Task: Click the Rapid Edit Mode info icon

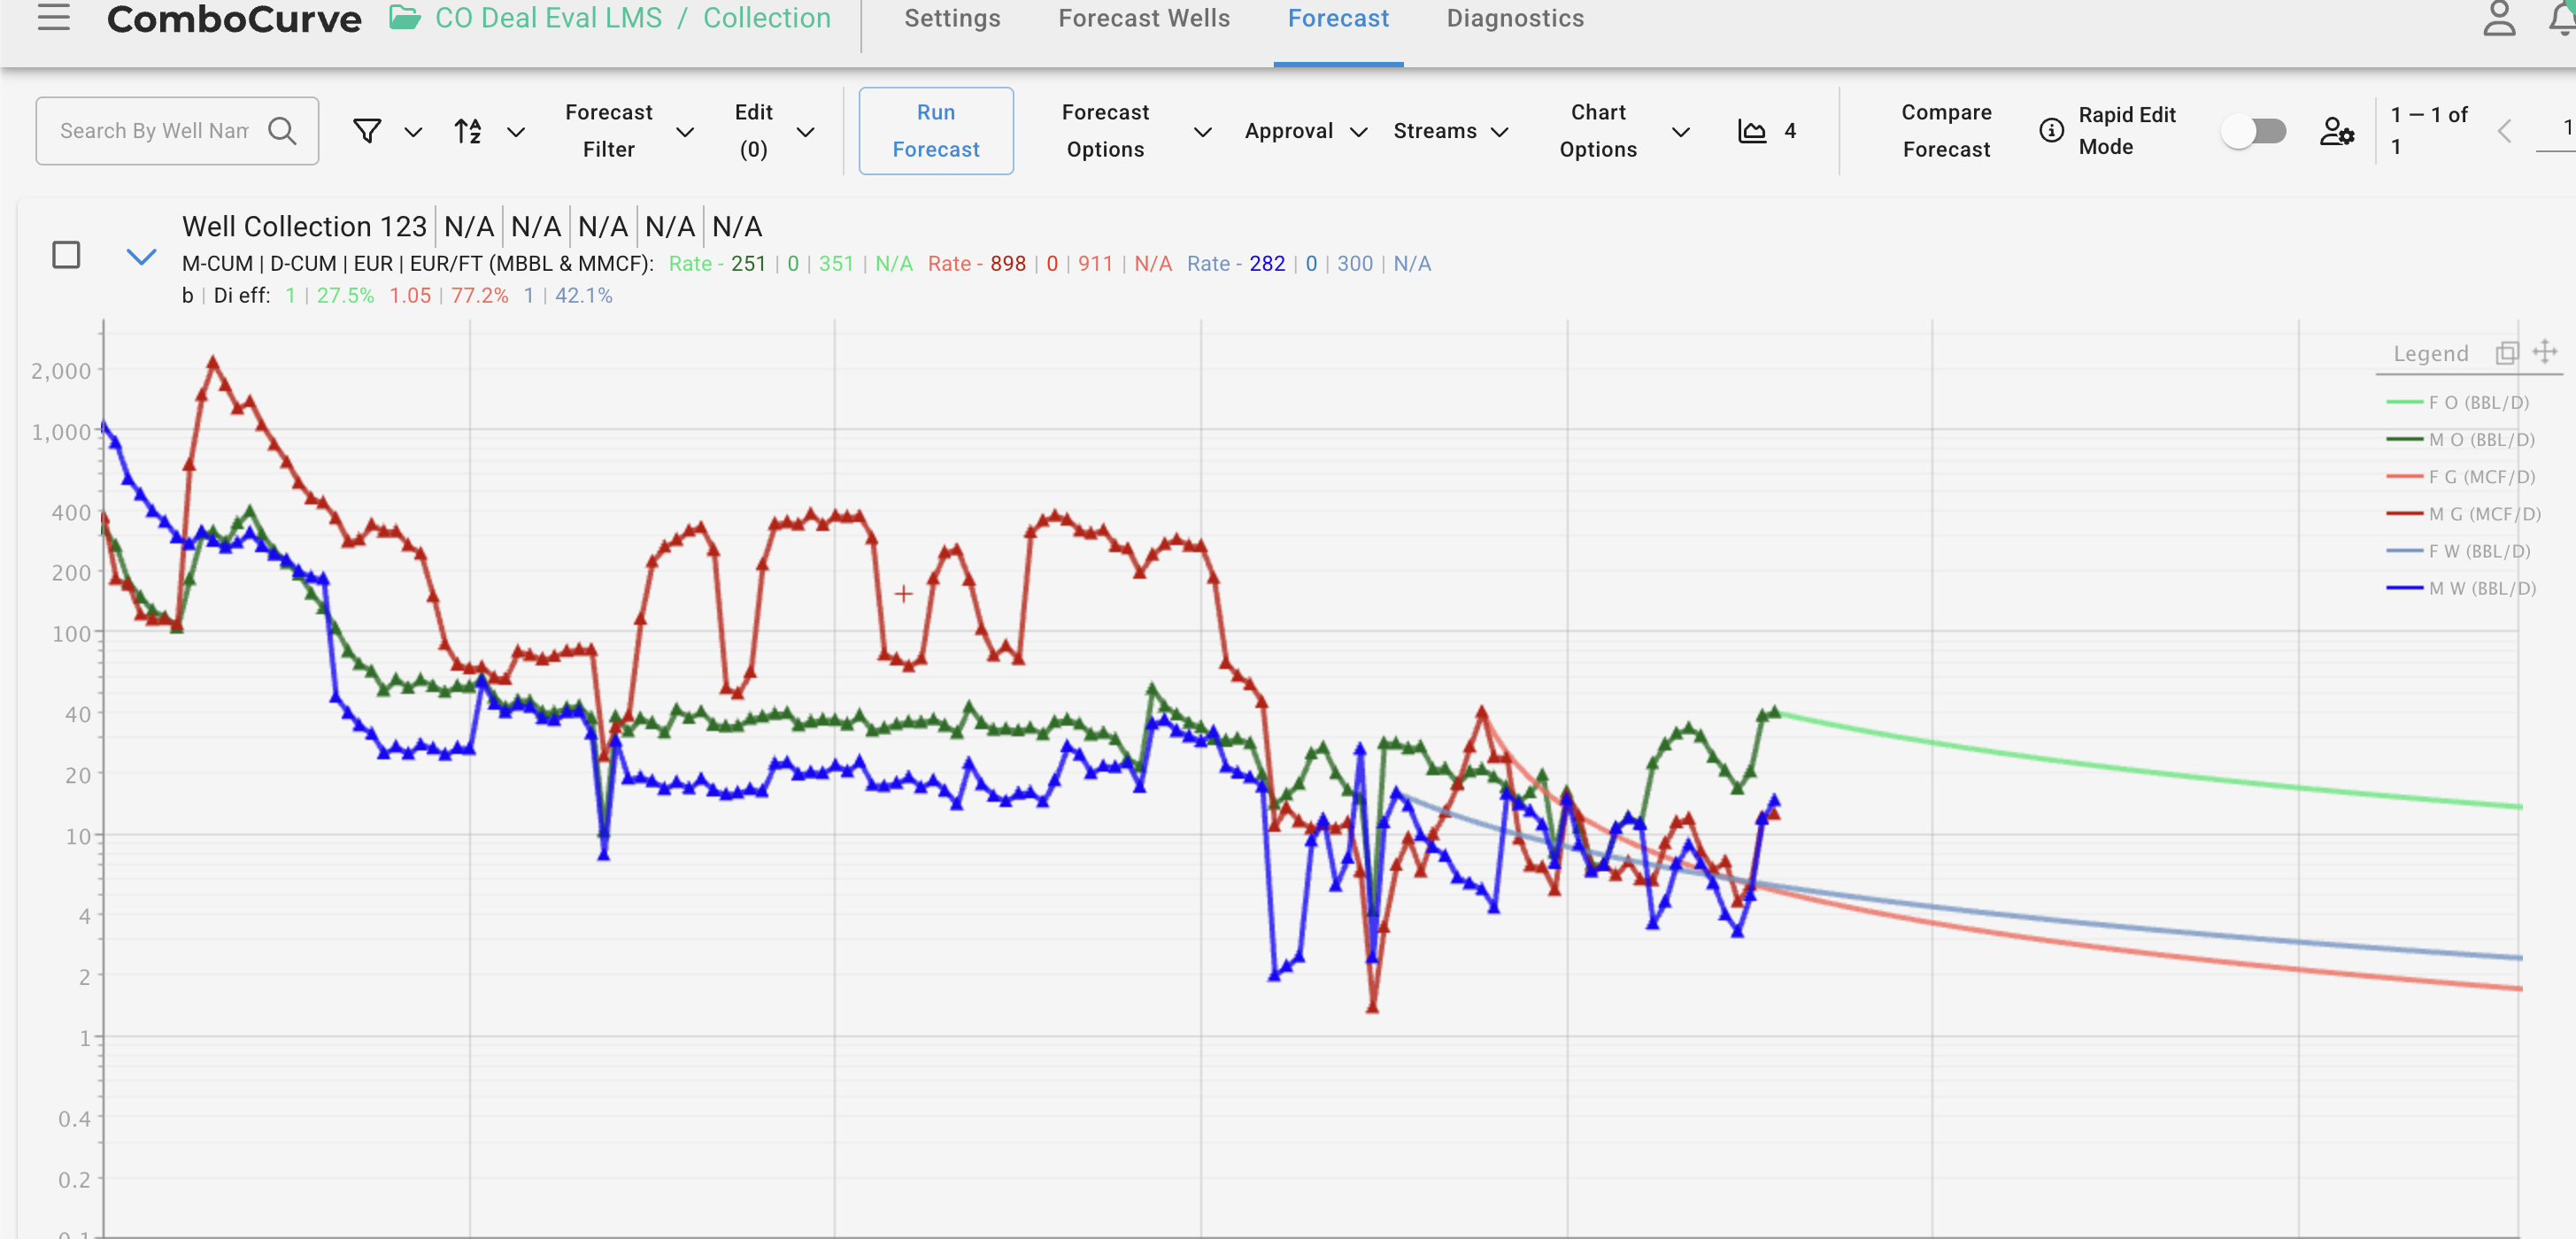Action: [2051, 131]
